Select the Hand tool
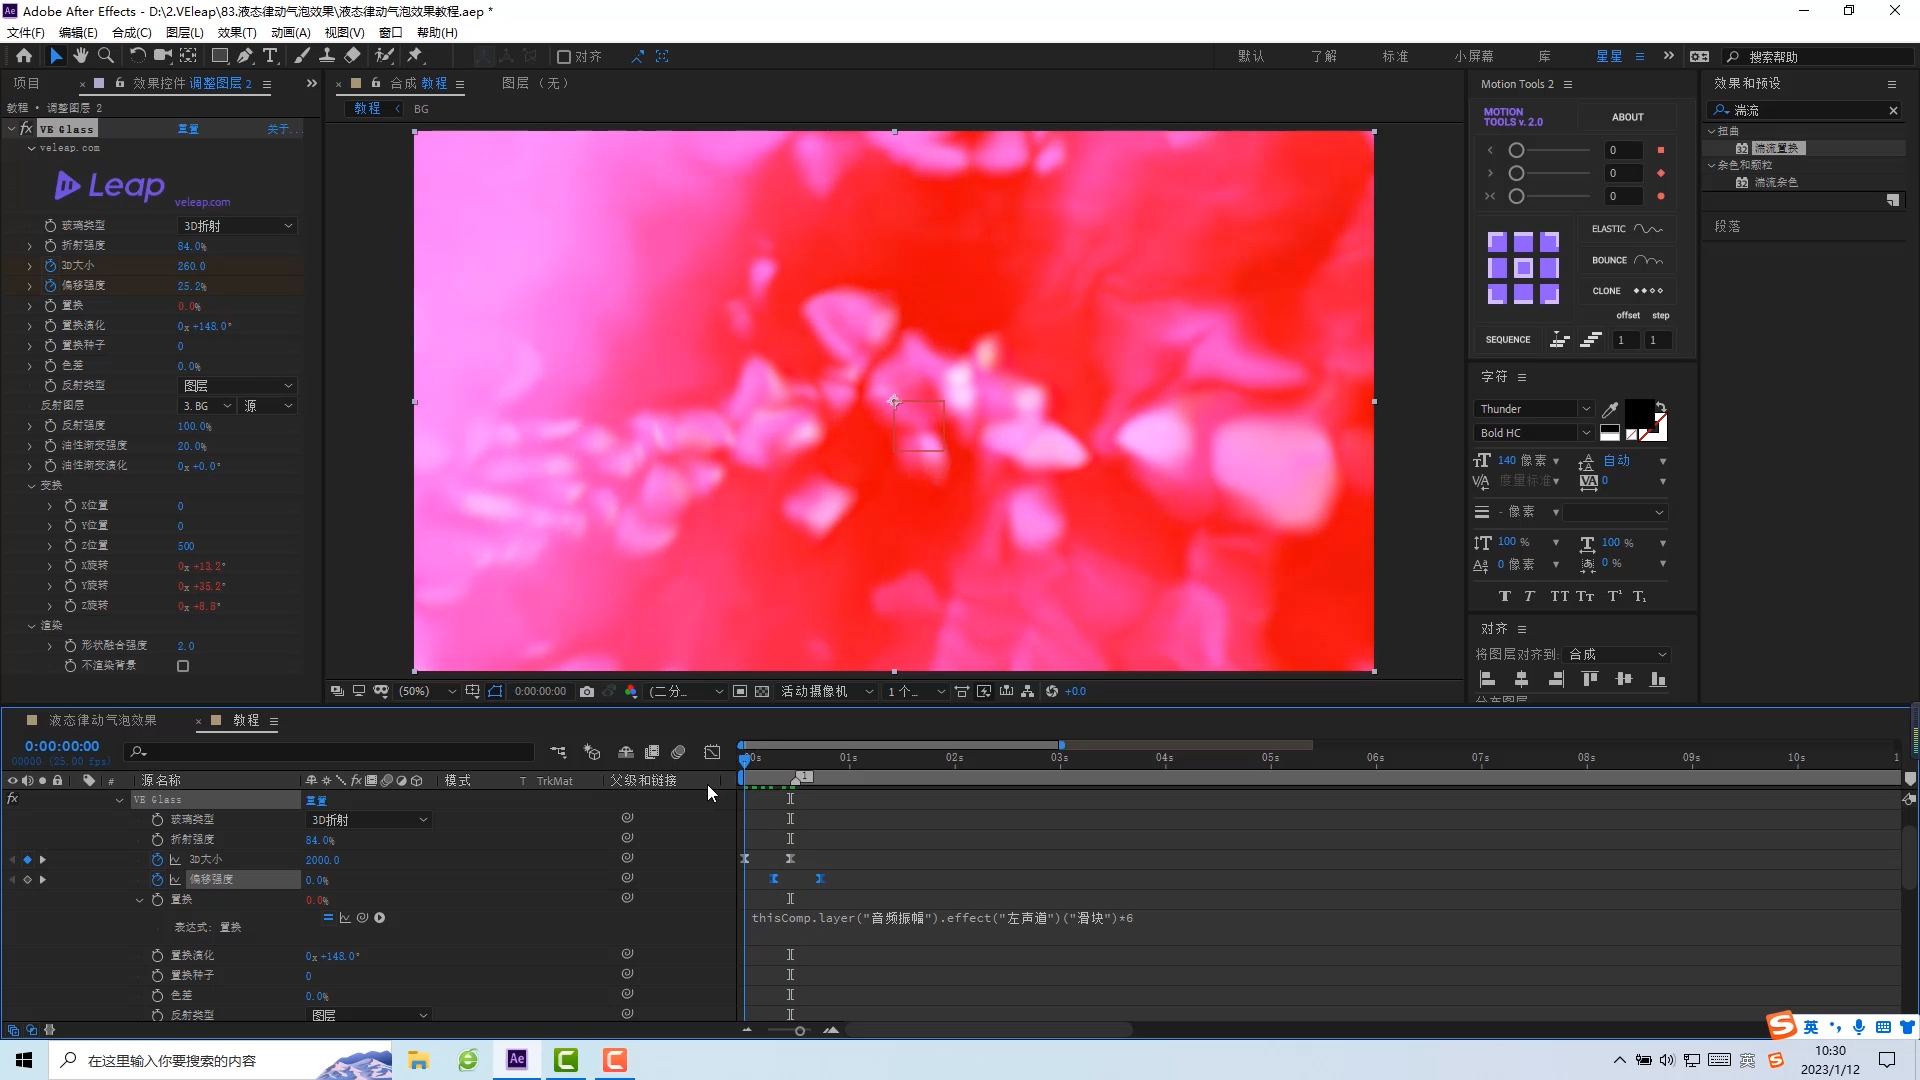The width and height of the screenshot is (1920, 1080). click(x=80, y=56)
